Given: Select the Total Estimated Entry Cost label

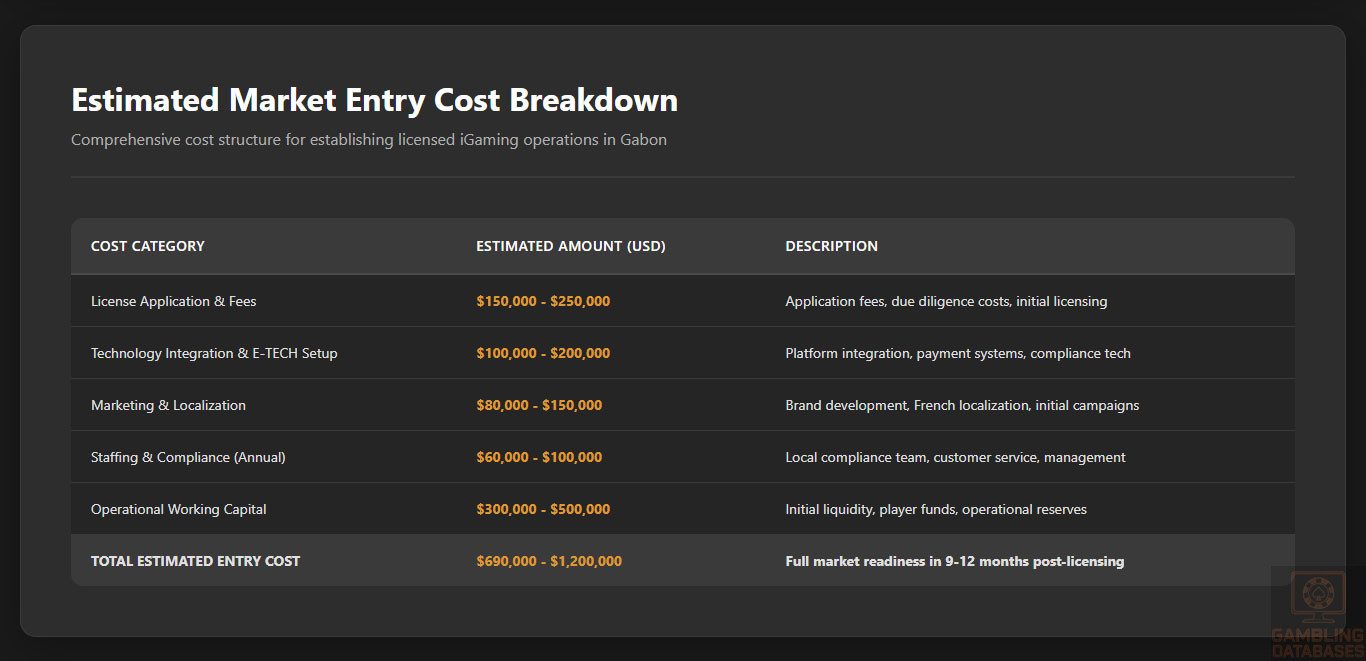Looking at the screenshot, I should coord(195,561).
